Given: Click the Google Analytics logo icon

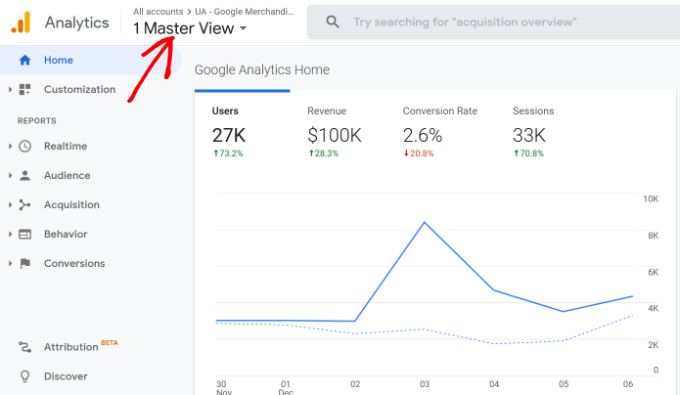Looking at the screenshot, I should [21, 23].
